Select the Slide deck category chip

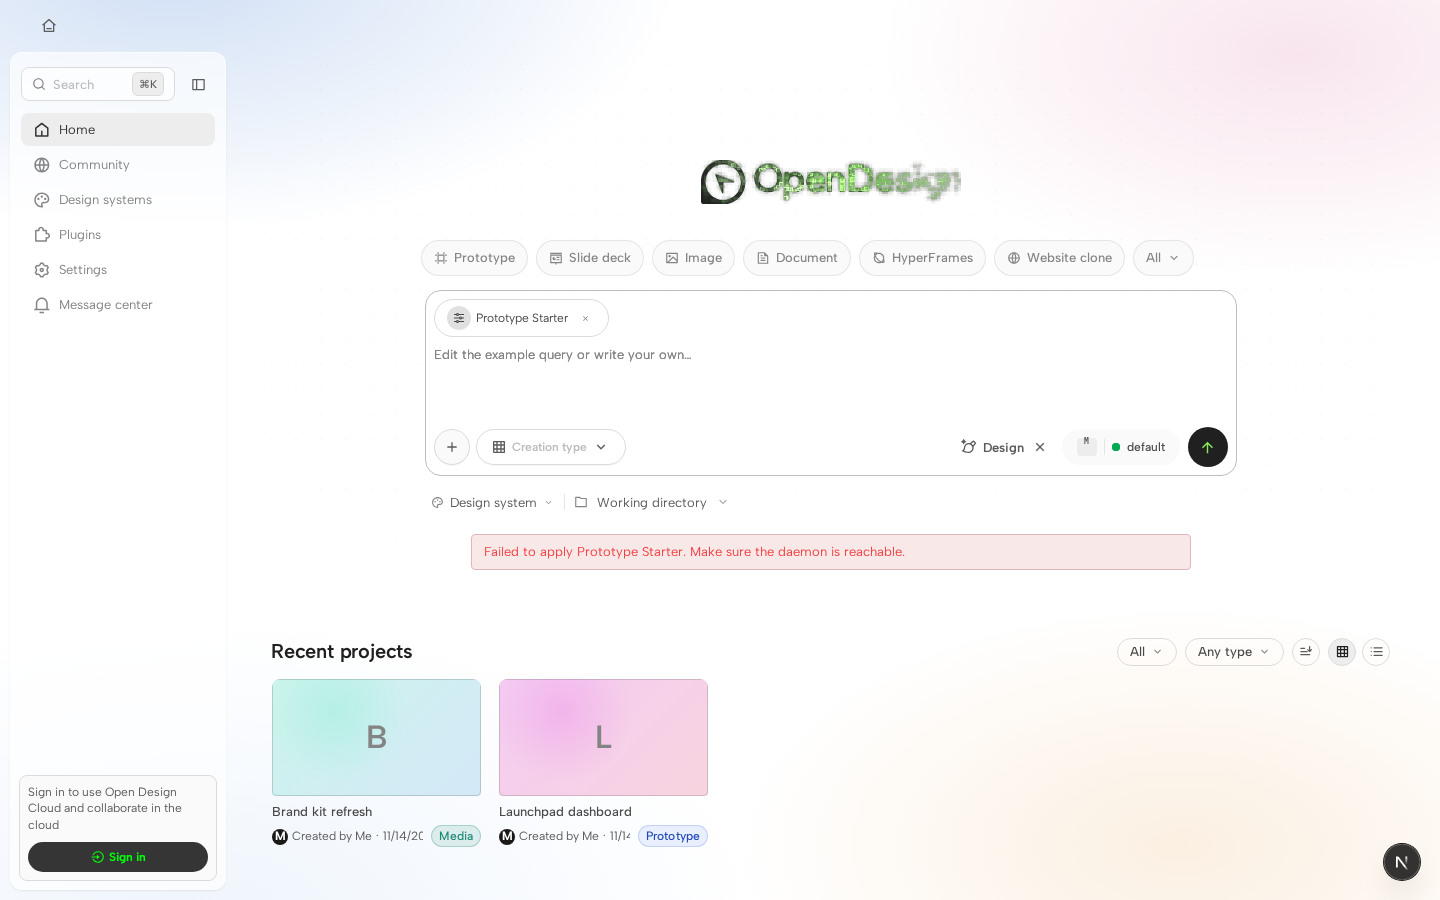tap(590, 258)
